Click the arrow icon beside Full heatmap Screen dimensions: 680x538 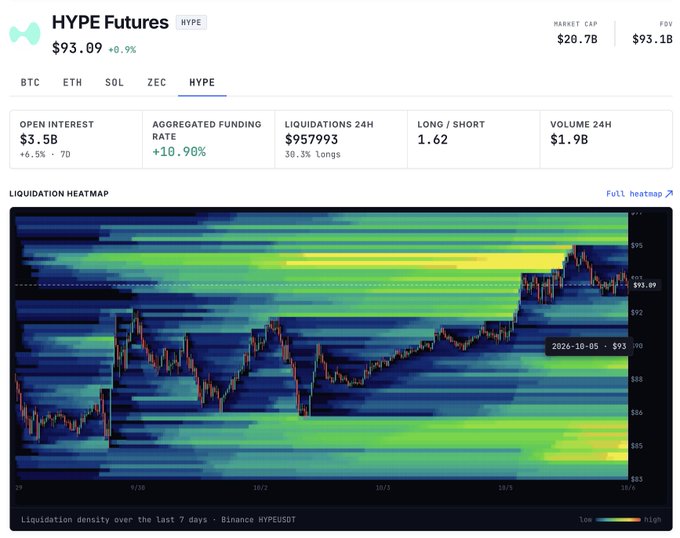(669, 193)
